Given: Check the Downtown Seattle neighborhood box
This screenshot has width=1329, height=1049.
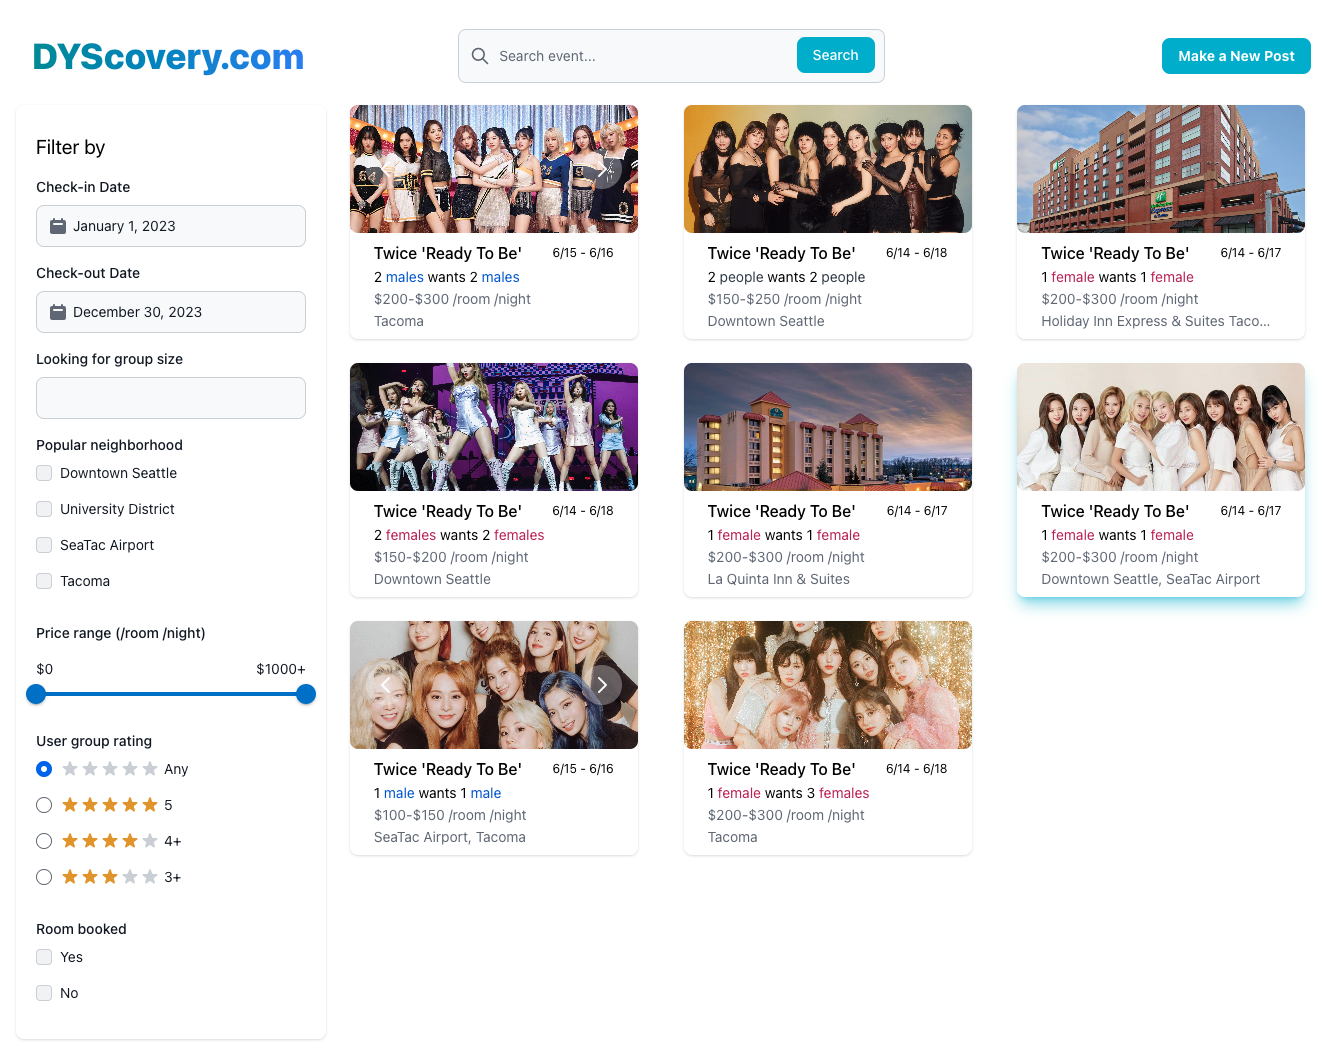Looking at the screenshot, I should (44, 473).
